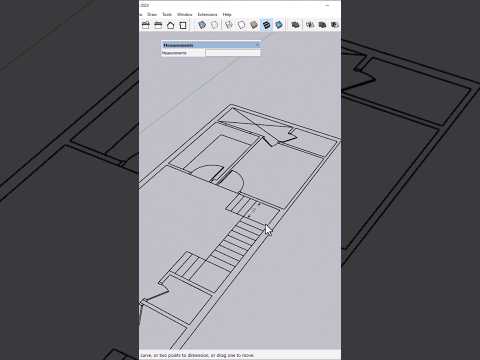Toggle the Back Edges style
This screenshot has height=360, width=480.
coord(214,25)
